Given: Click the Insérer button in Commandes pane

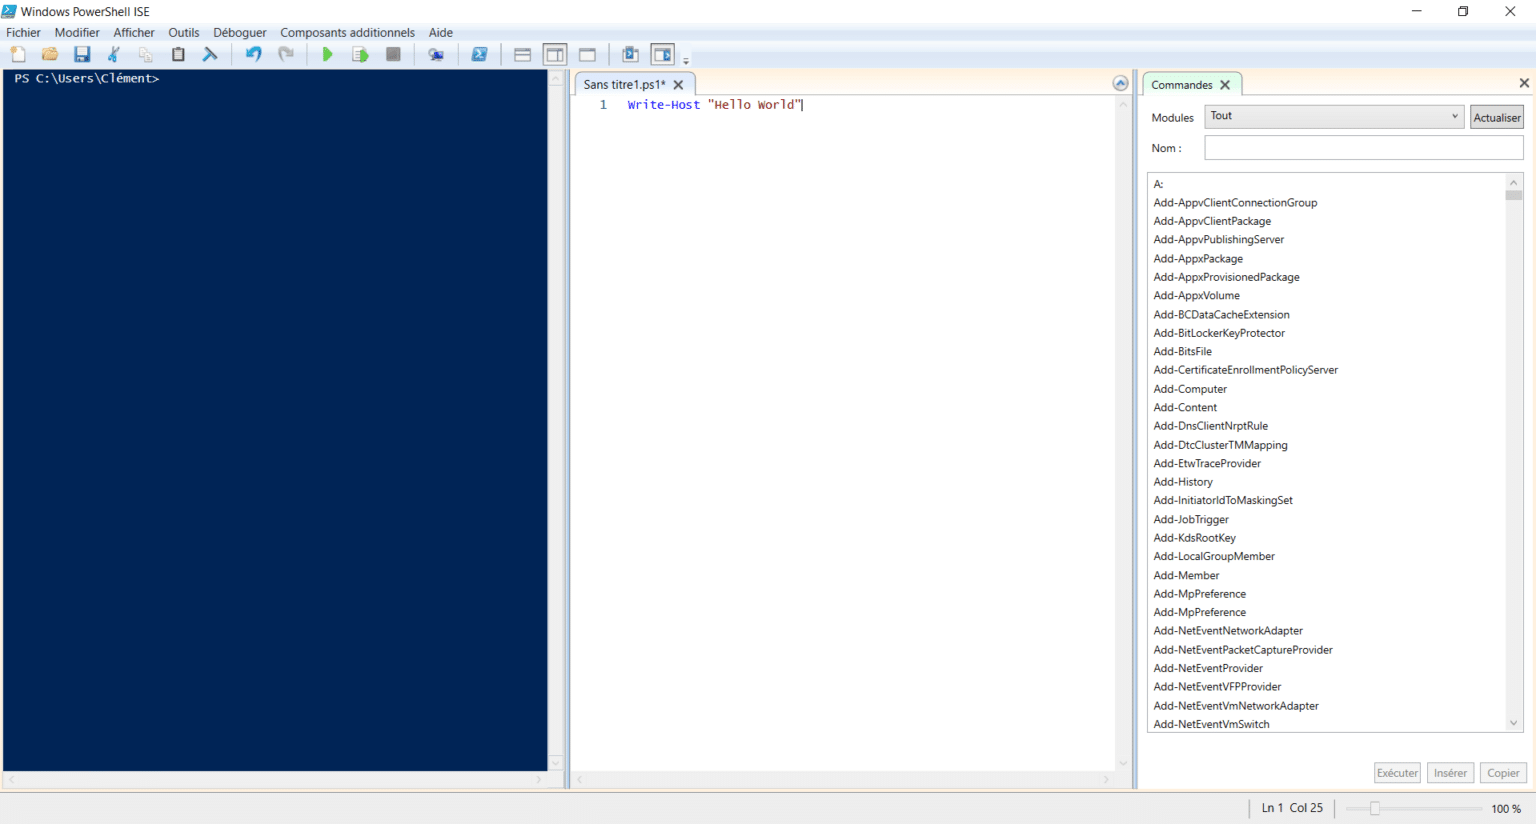Looking at the screenshot, I should (1450, 772).
